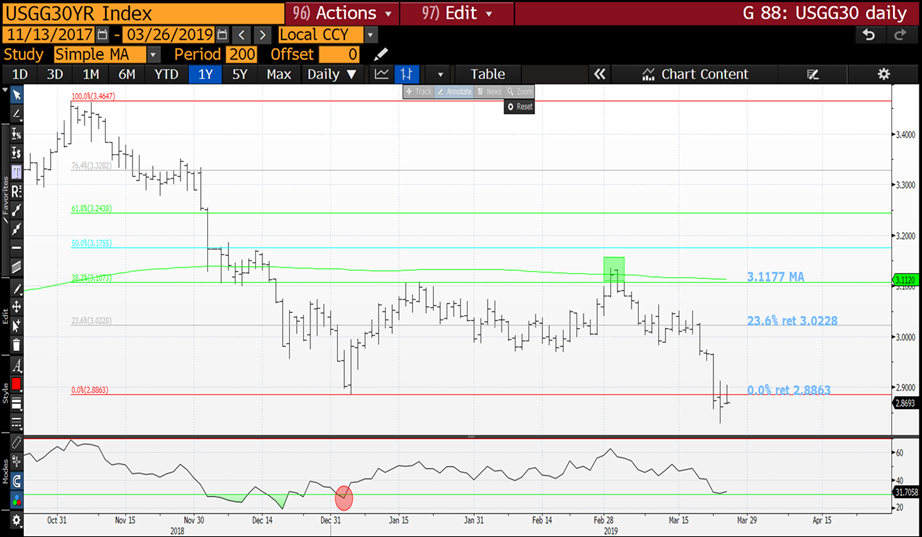Set the range to YTD
Viewport: 922px width, 537px height.
(x=165, y=74)
